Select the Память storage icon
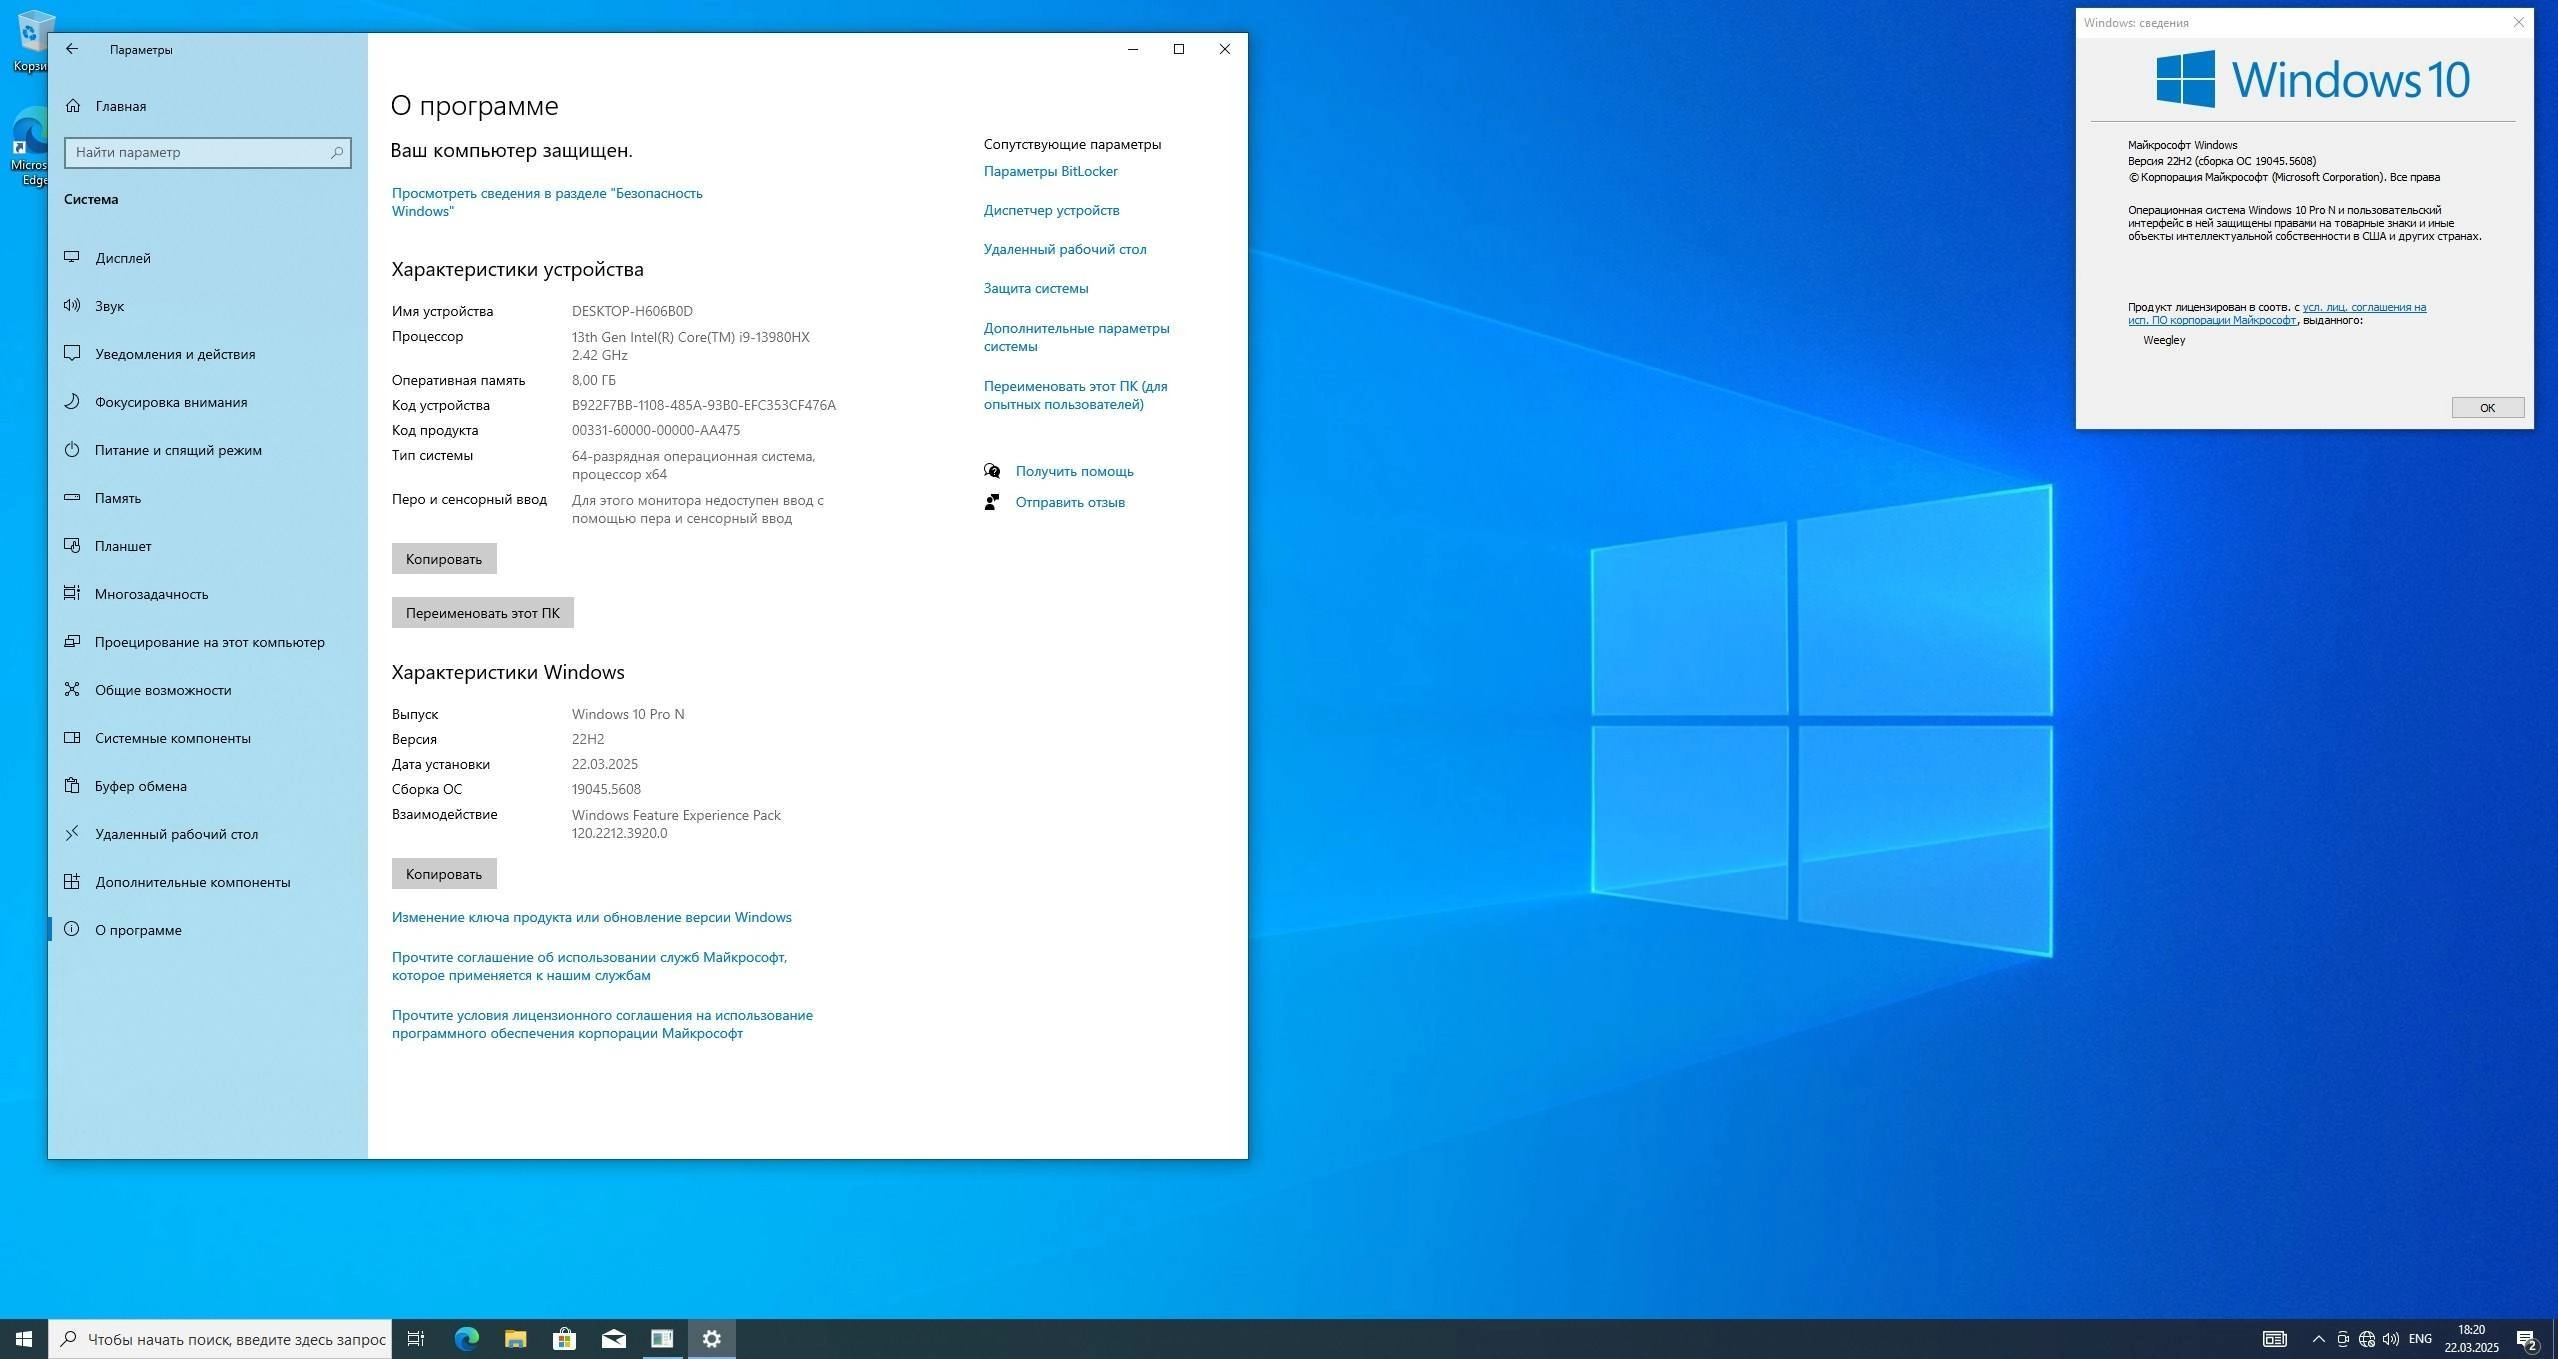The height and width of the screenshot is (1359, 2558). click(72, 498)
